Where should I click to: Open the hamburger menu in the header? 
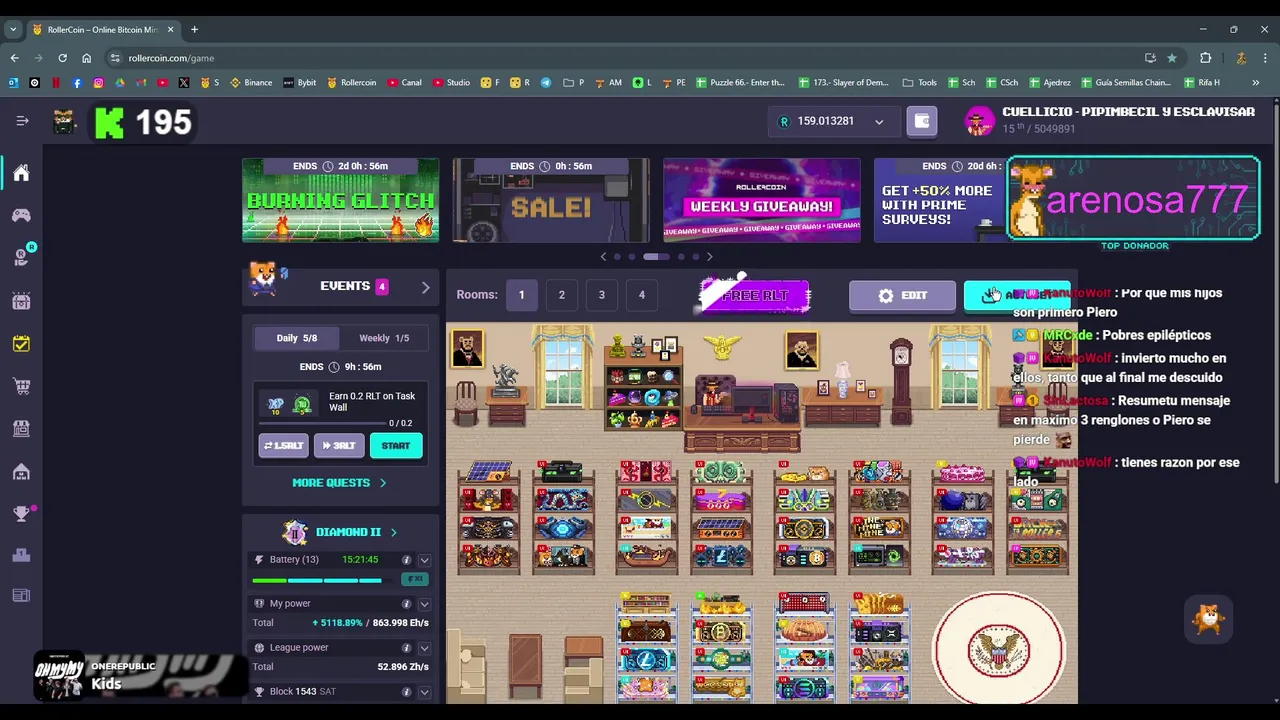pyautogui.click(x=22, y=121)
